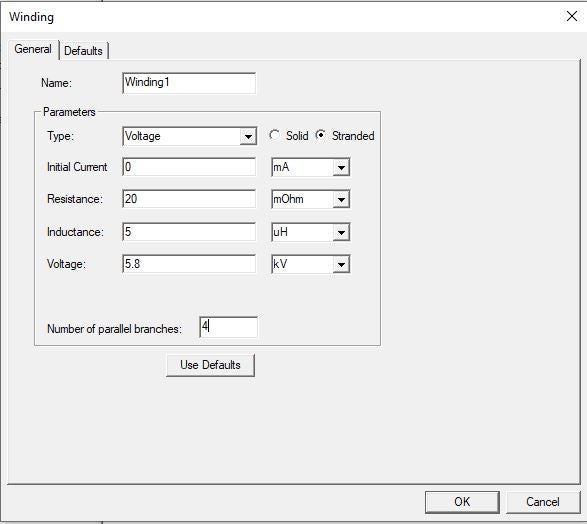Viewport: 587px width, 524px height.
Task: Close the Winding dialog window
Action: click(572, 16)
